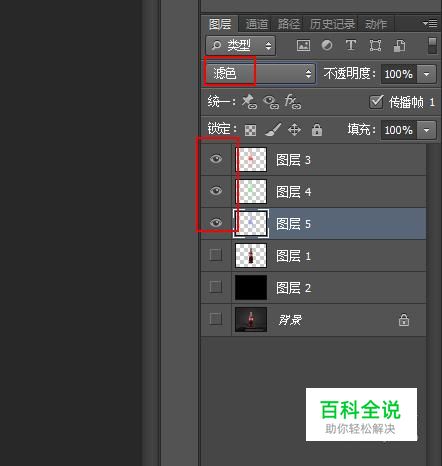Viewport: 442px width, 466px height.
Task: Lock transparent pixels icon
Action: (250, 130)
